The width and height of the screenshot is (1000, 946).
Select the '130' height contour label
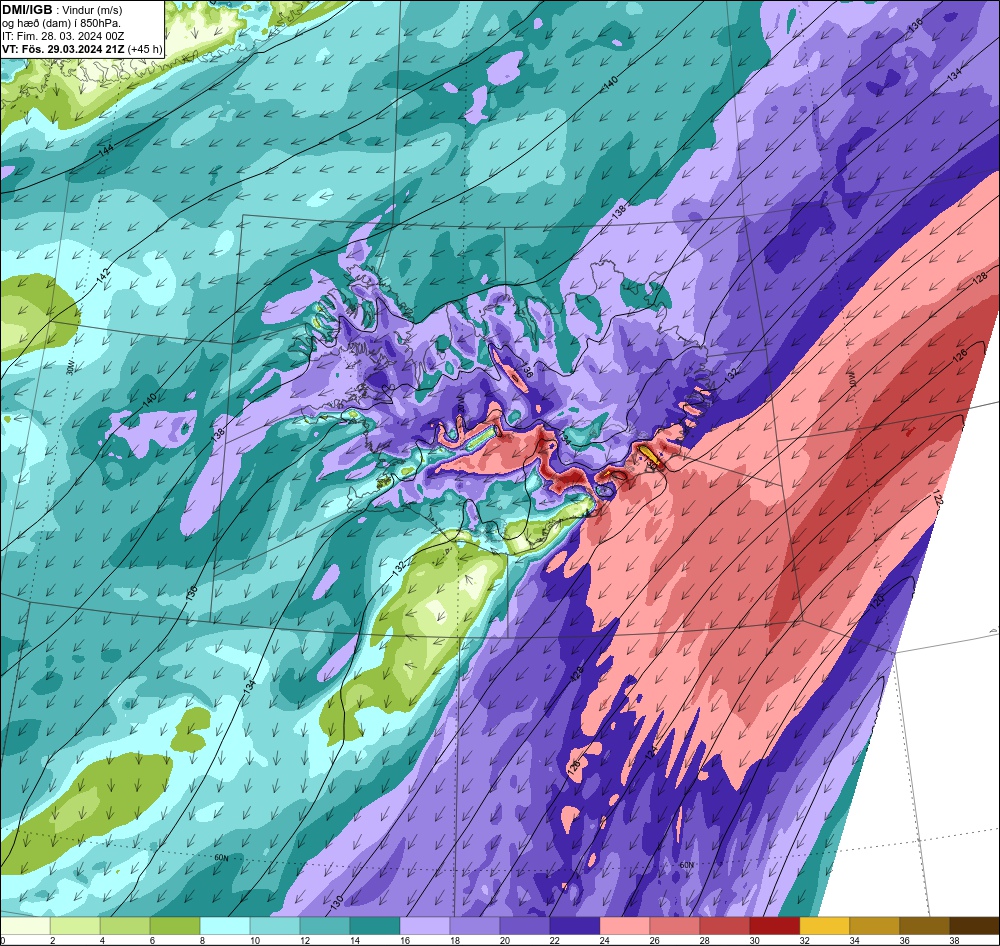point(337,902)
